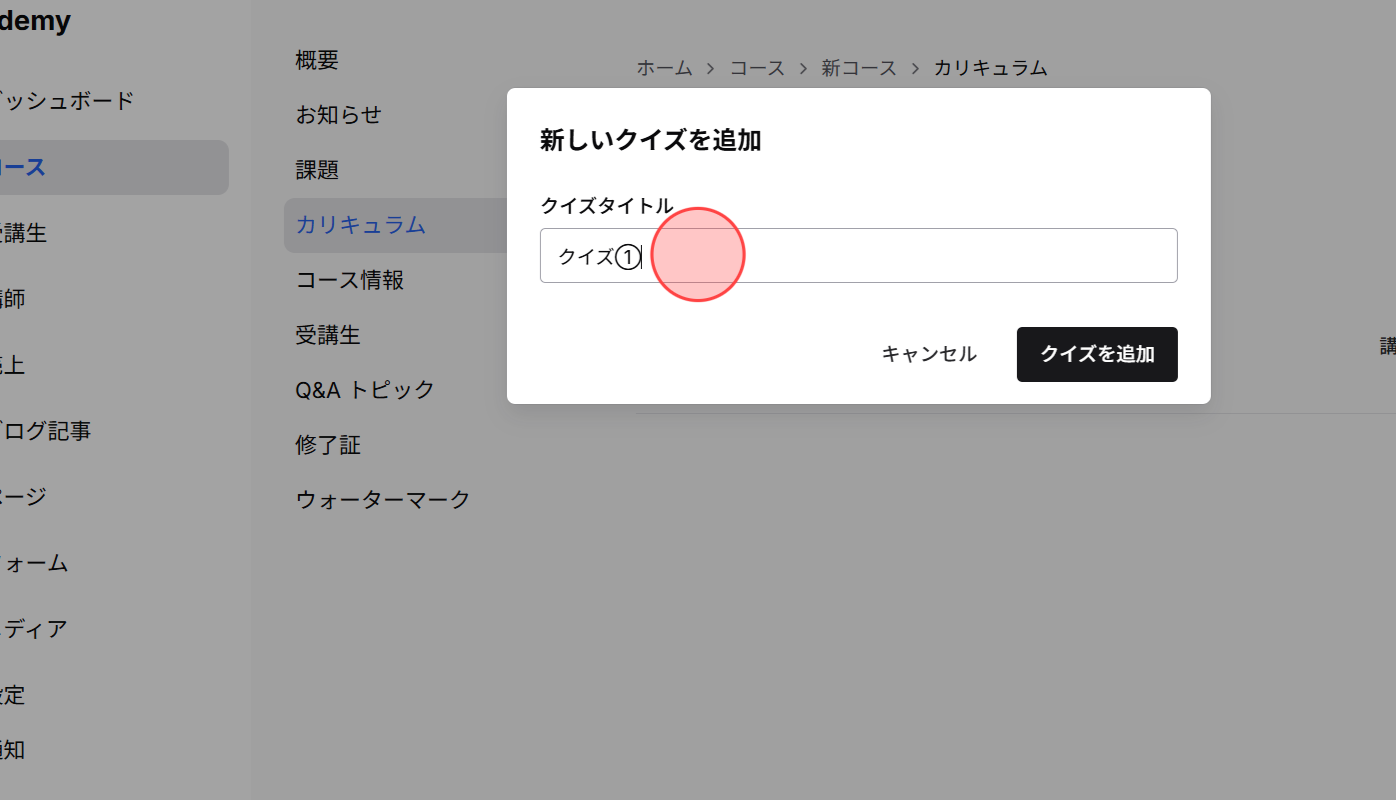1396x800 pixels.
Task: Open the ウォーターマーク settings tab
Action: pos(381,499)
